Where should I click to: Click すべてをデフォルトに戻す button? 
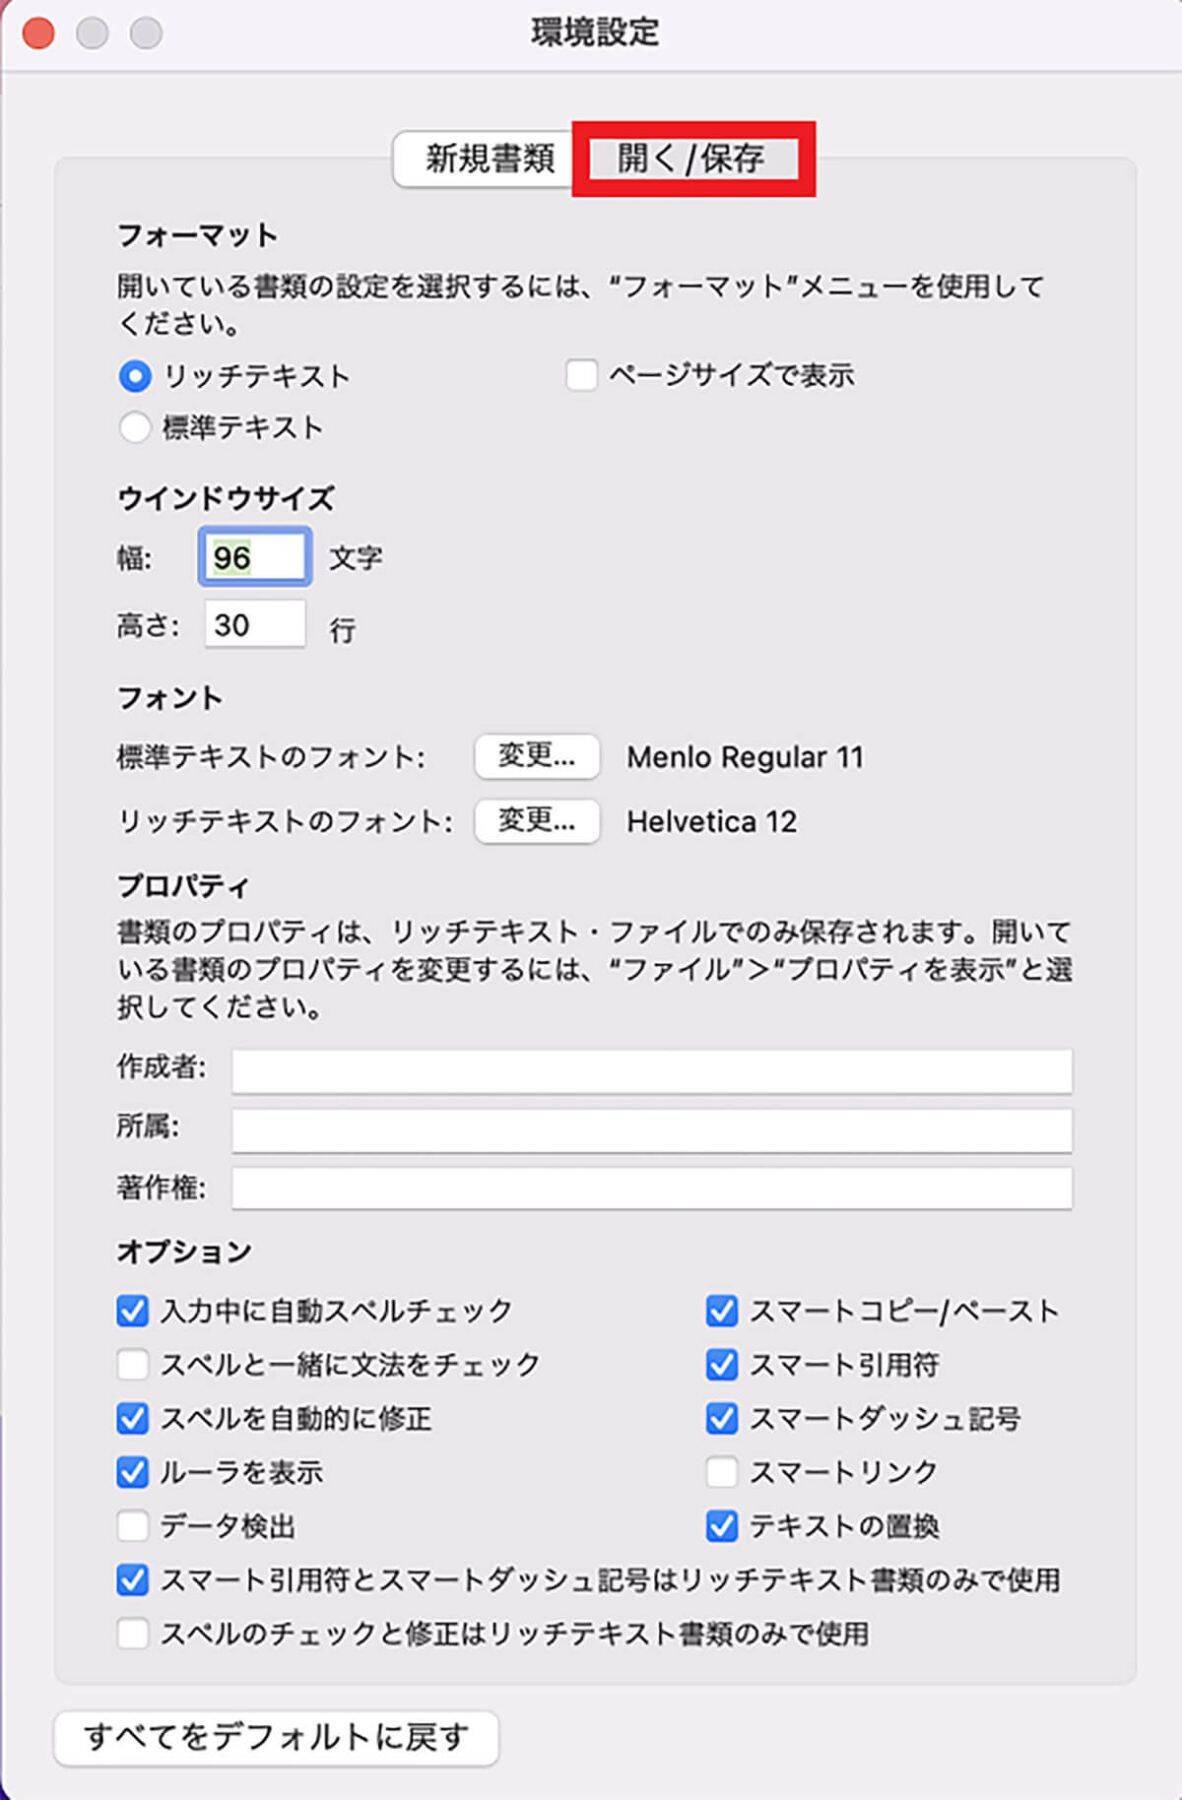[276, 1738]
